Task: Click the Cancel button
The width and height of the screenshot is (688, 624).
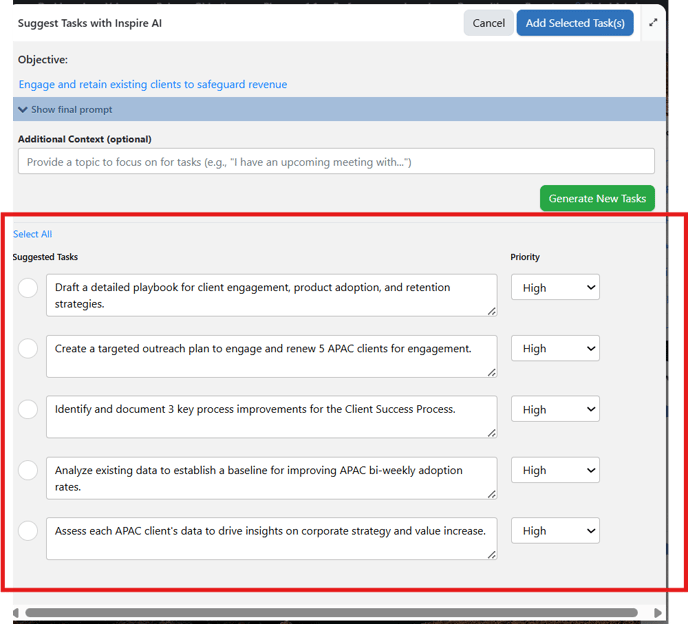Action: click(488, 23)
